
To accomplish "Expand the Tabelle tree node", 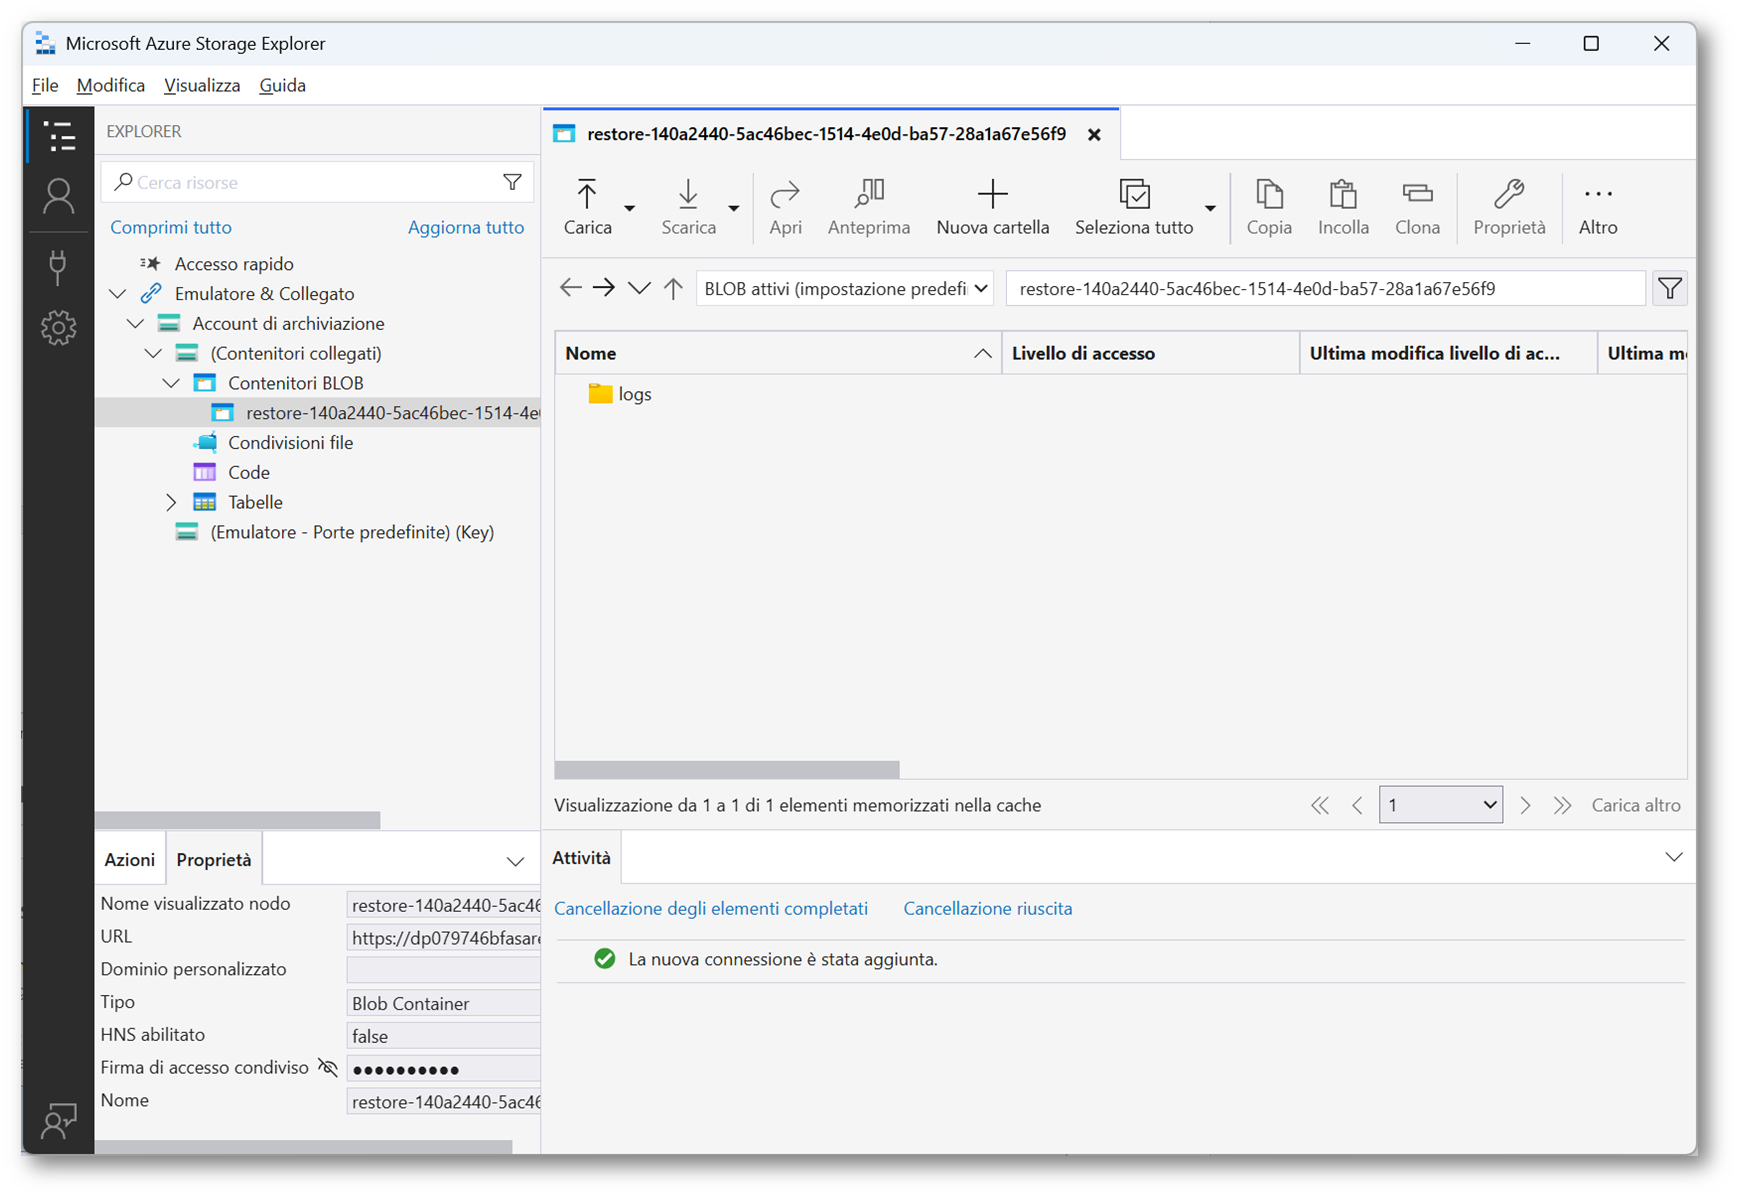I will tap(171, 502).
